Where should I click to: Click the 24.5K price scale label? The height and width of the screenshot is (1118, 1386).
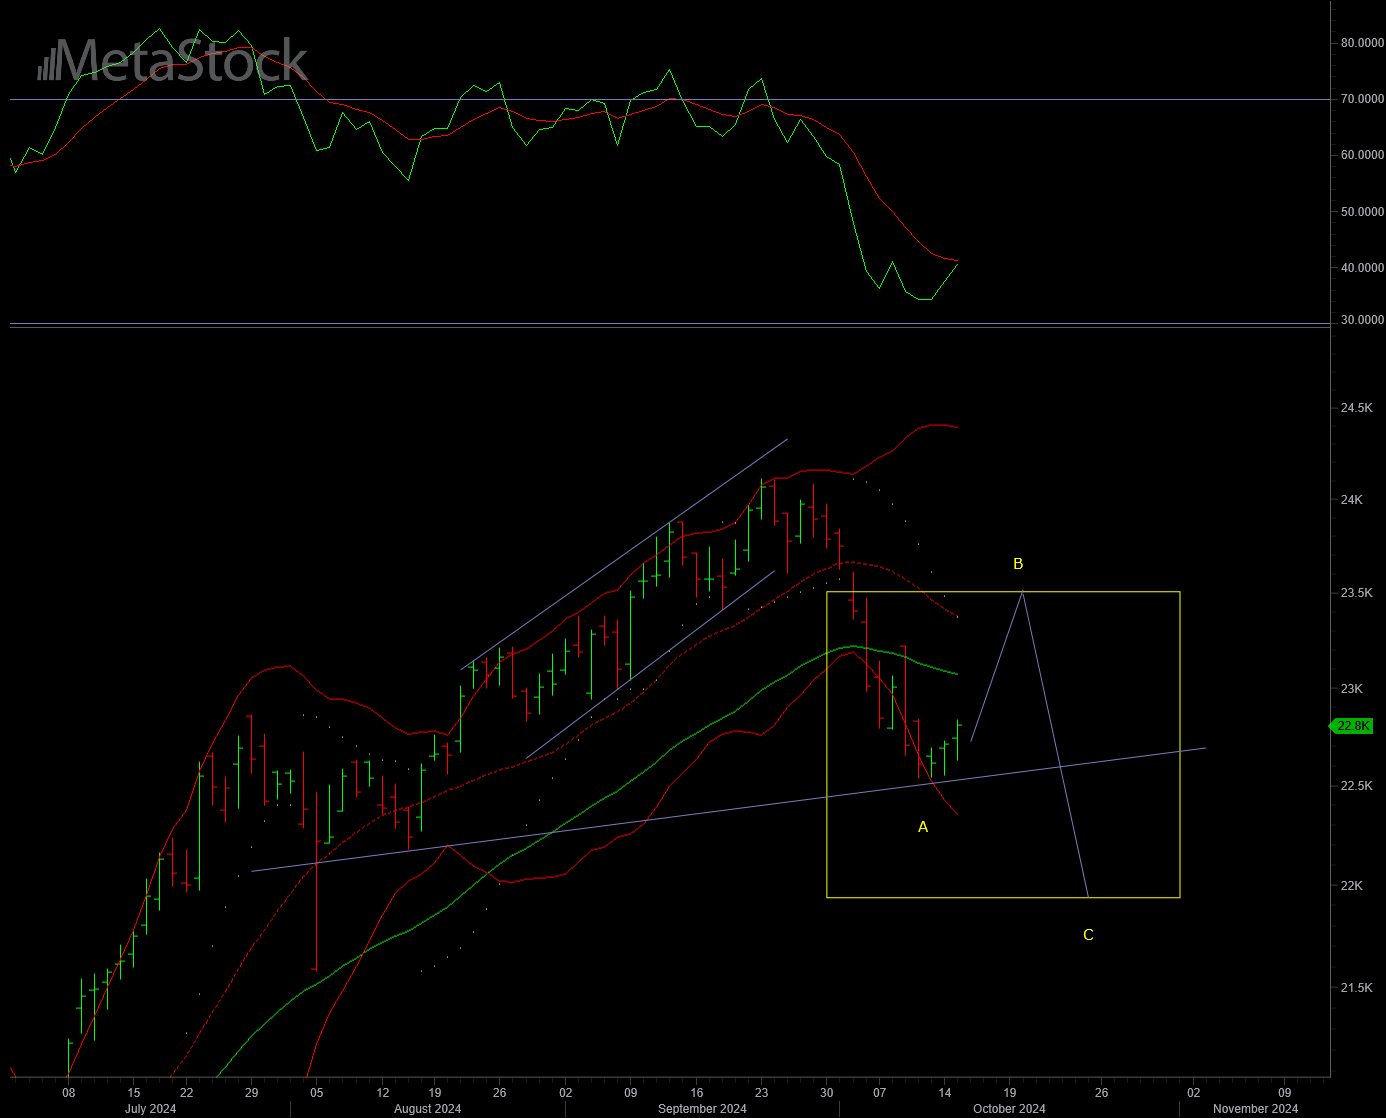[1356, 408]
